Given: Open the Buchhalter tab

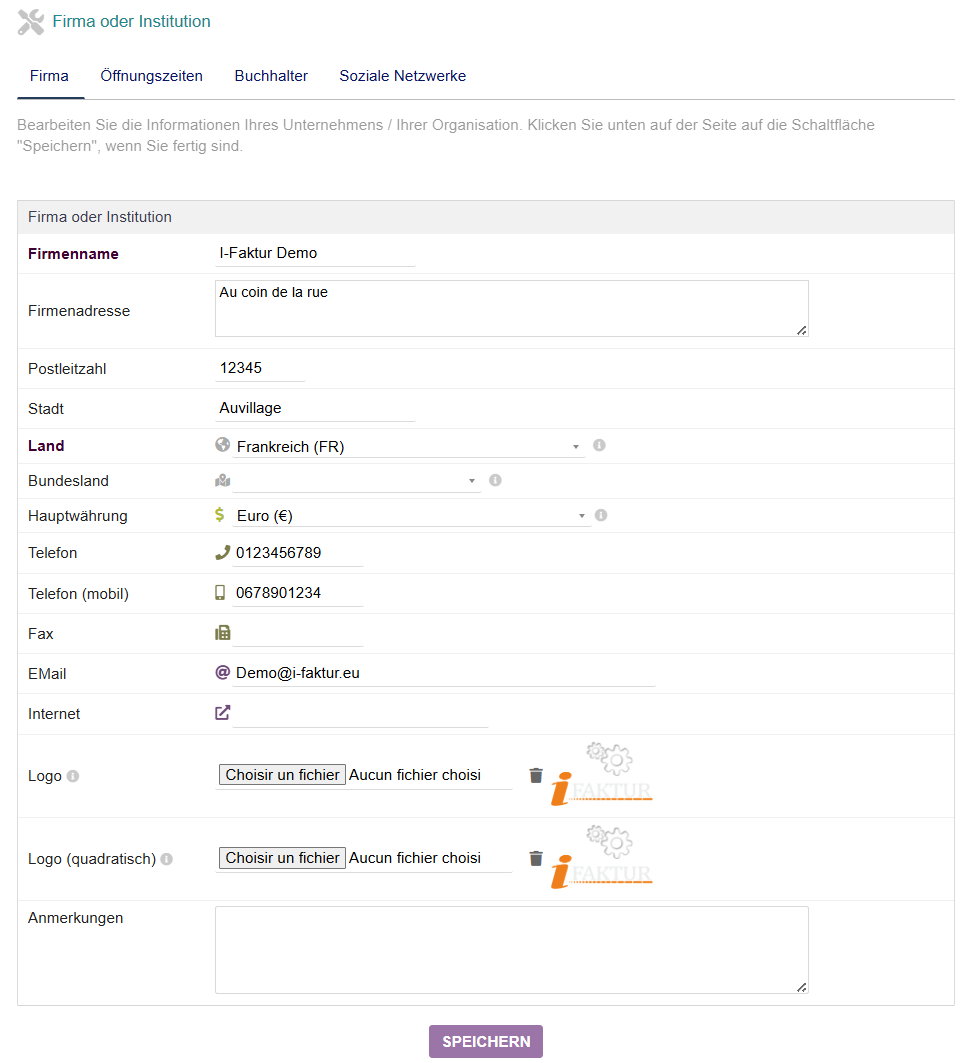Looking at the screenshot, I should [271, 76].
